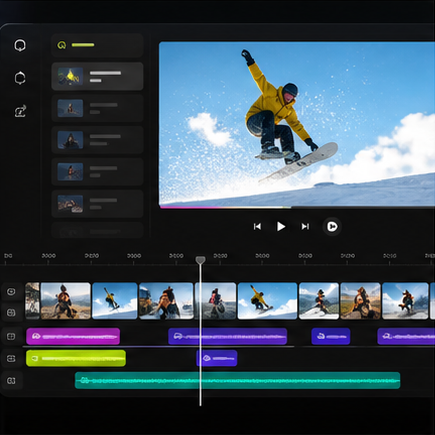
Task: Select the highlighted first media item in list
Action: tap(97, 76)
